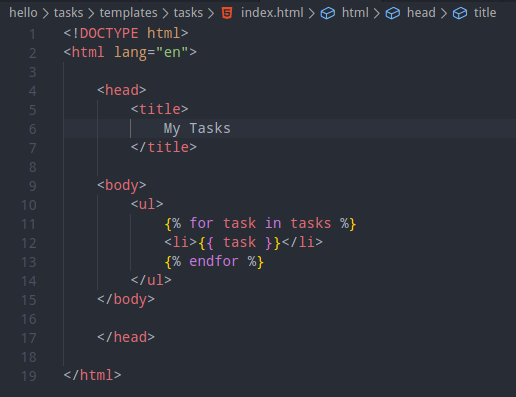Click line number 6 in gutter
The width and height of the screenshot is (516, 397).
click(32, 129)
